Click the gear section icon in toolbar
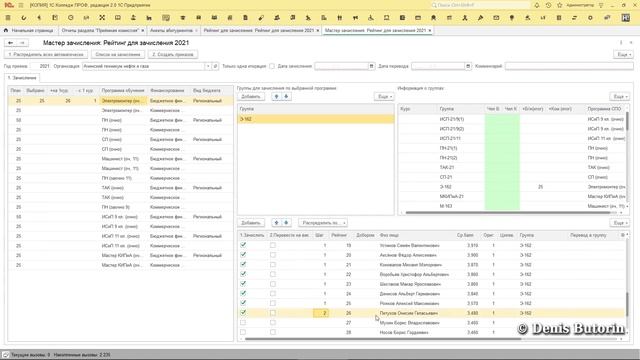 (590, 18)
